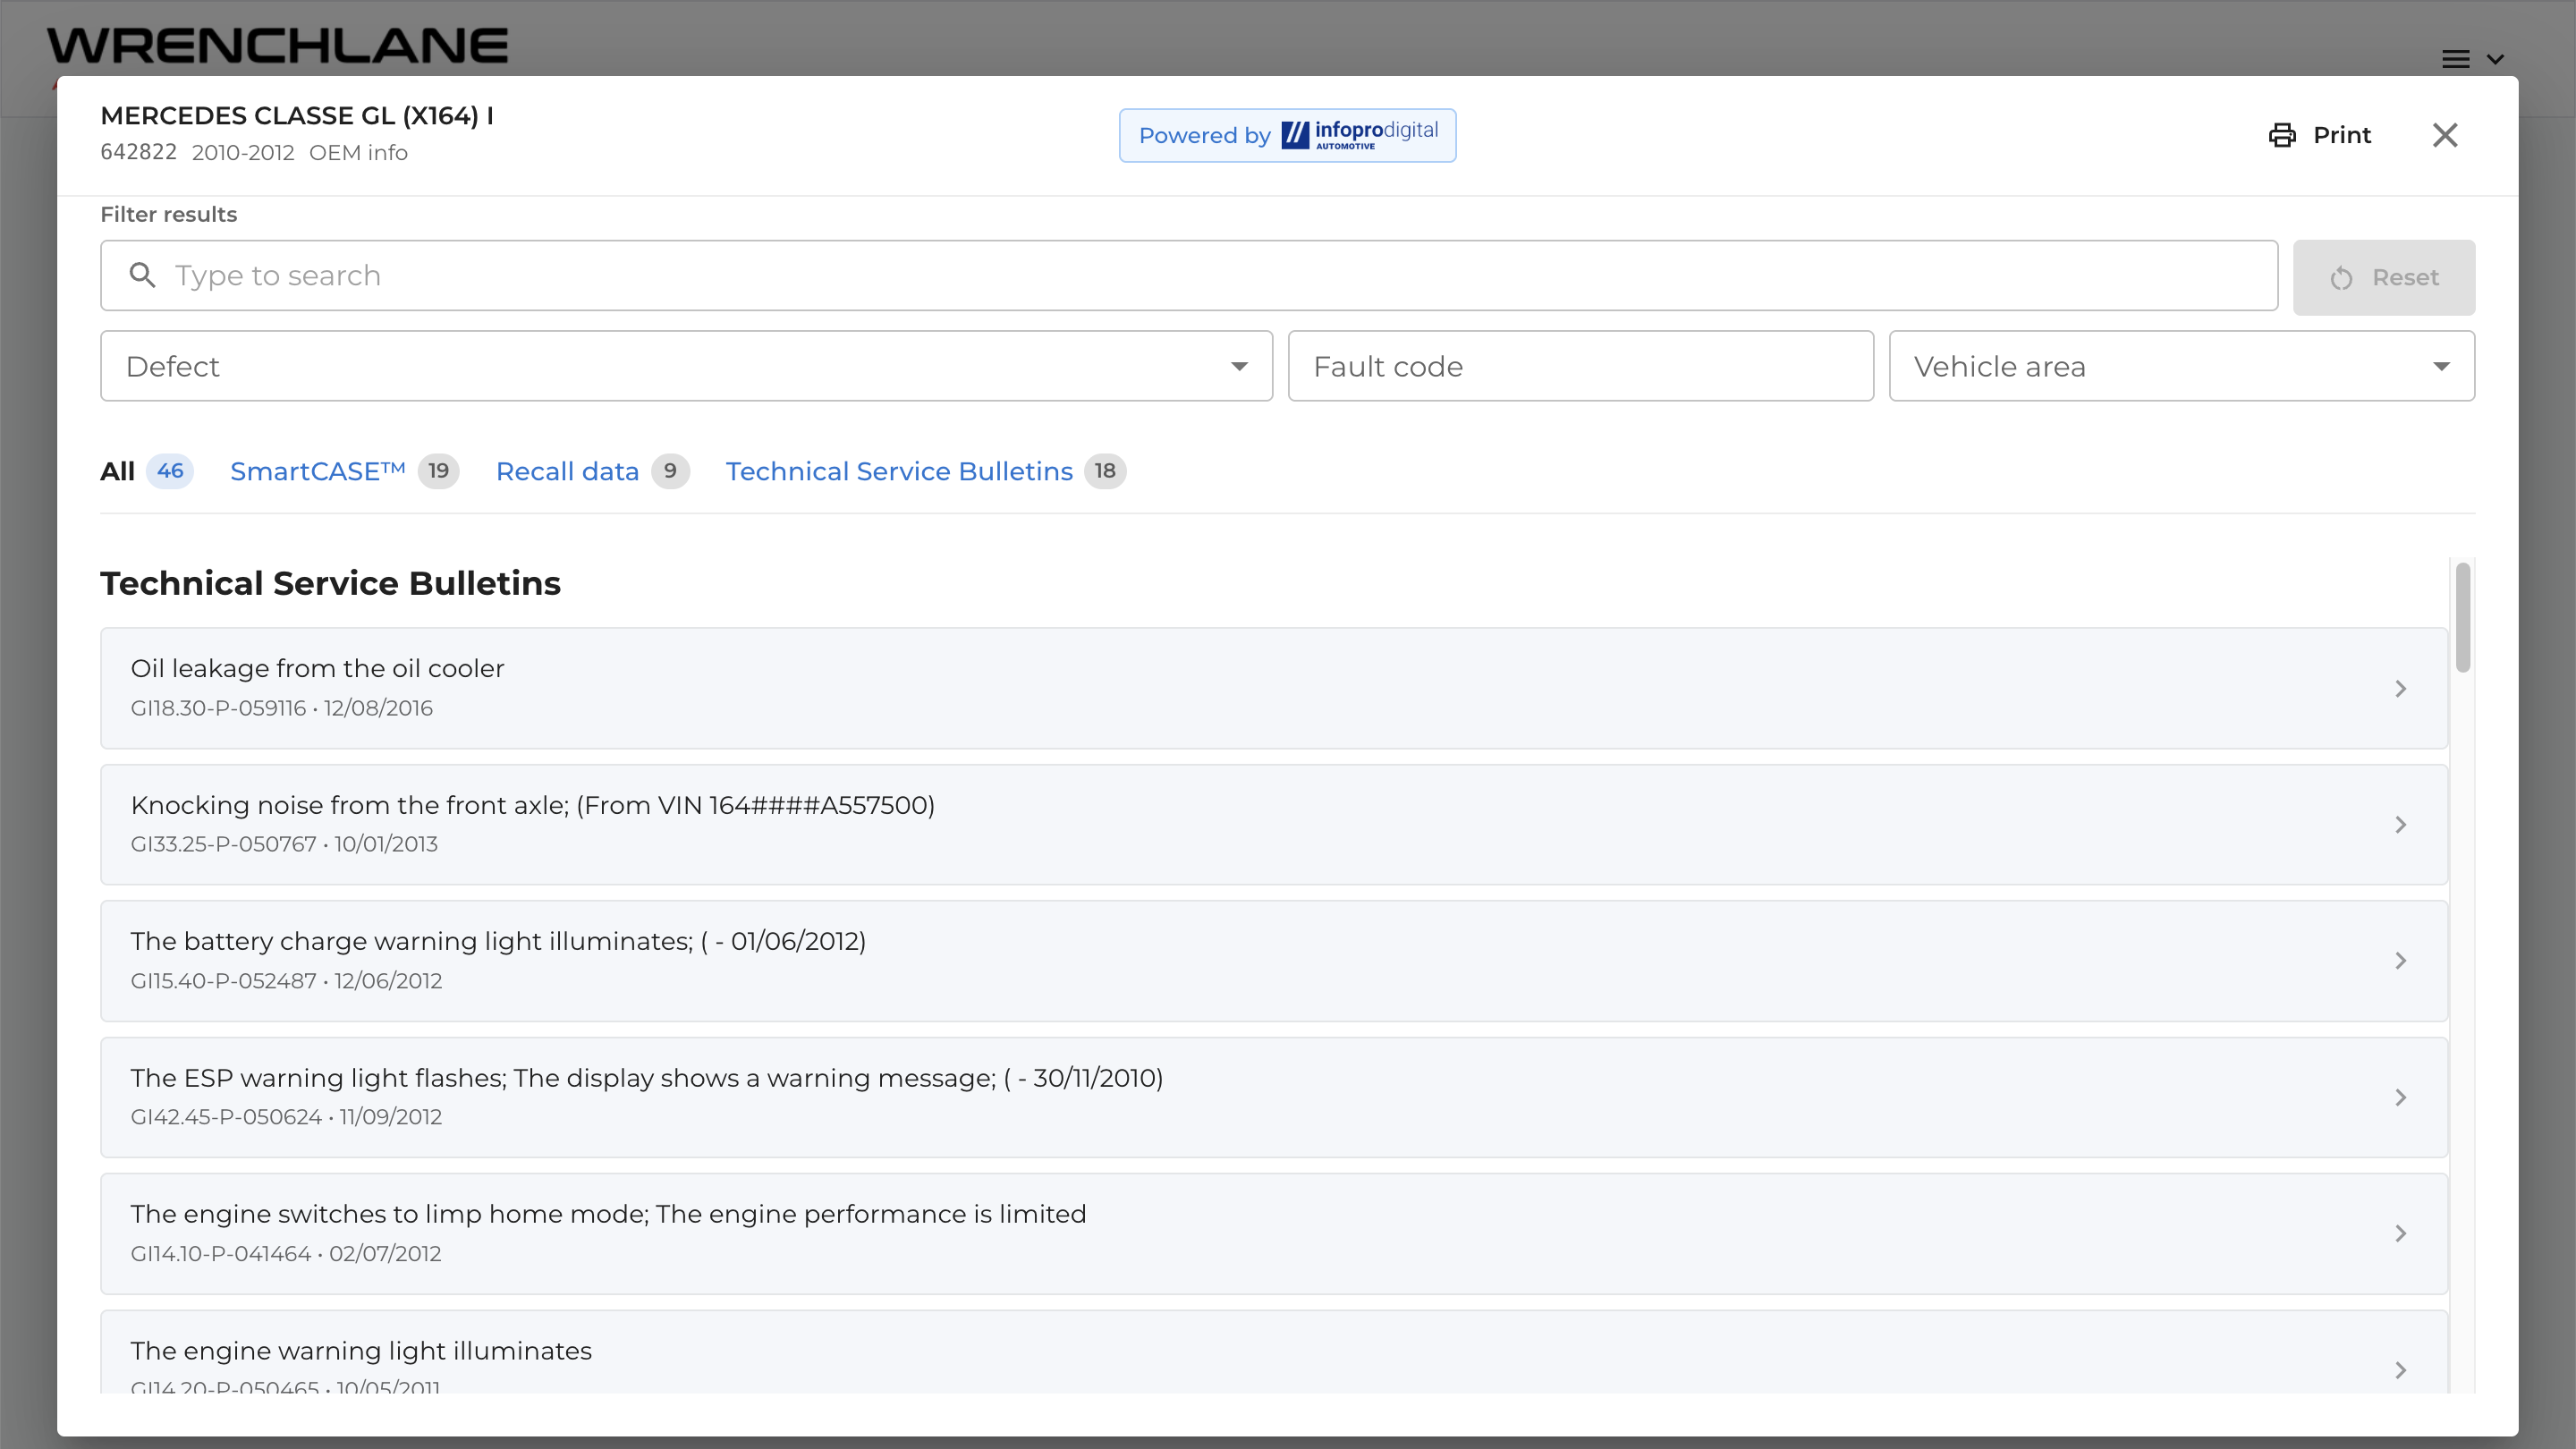Viewport: 2576px width, 1449px height.
Task: Click the All count badge 46
Action: click(170, 471)
